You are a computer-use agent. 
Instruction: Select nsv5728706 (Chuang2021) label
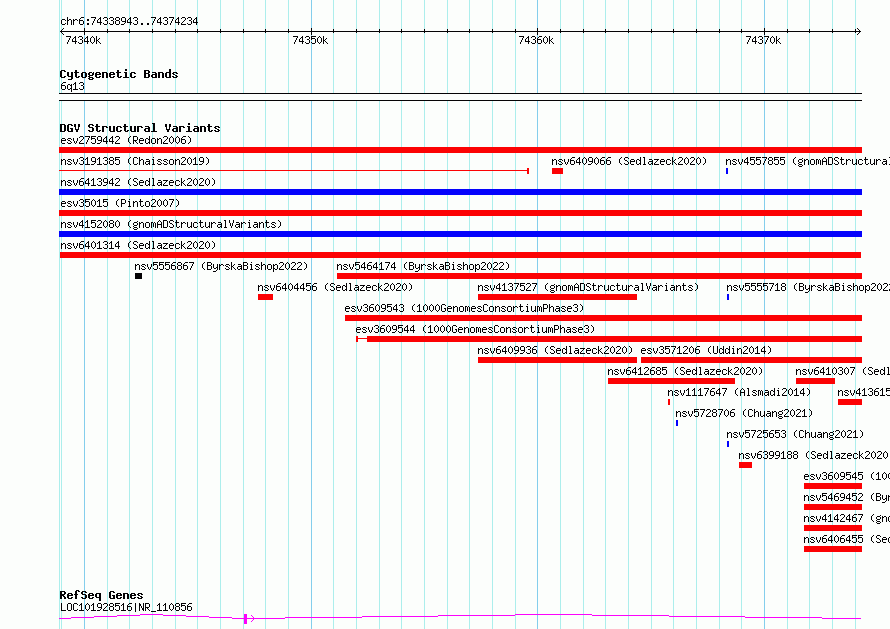[x=744, y=413]
